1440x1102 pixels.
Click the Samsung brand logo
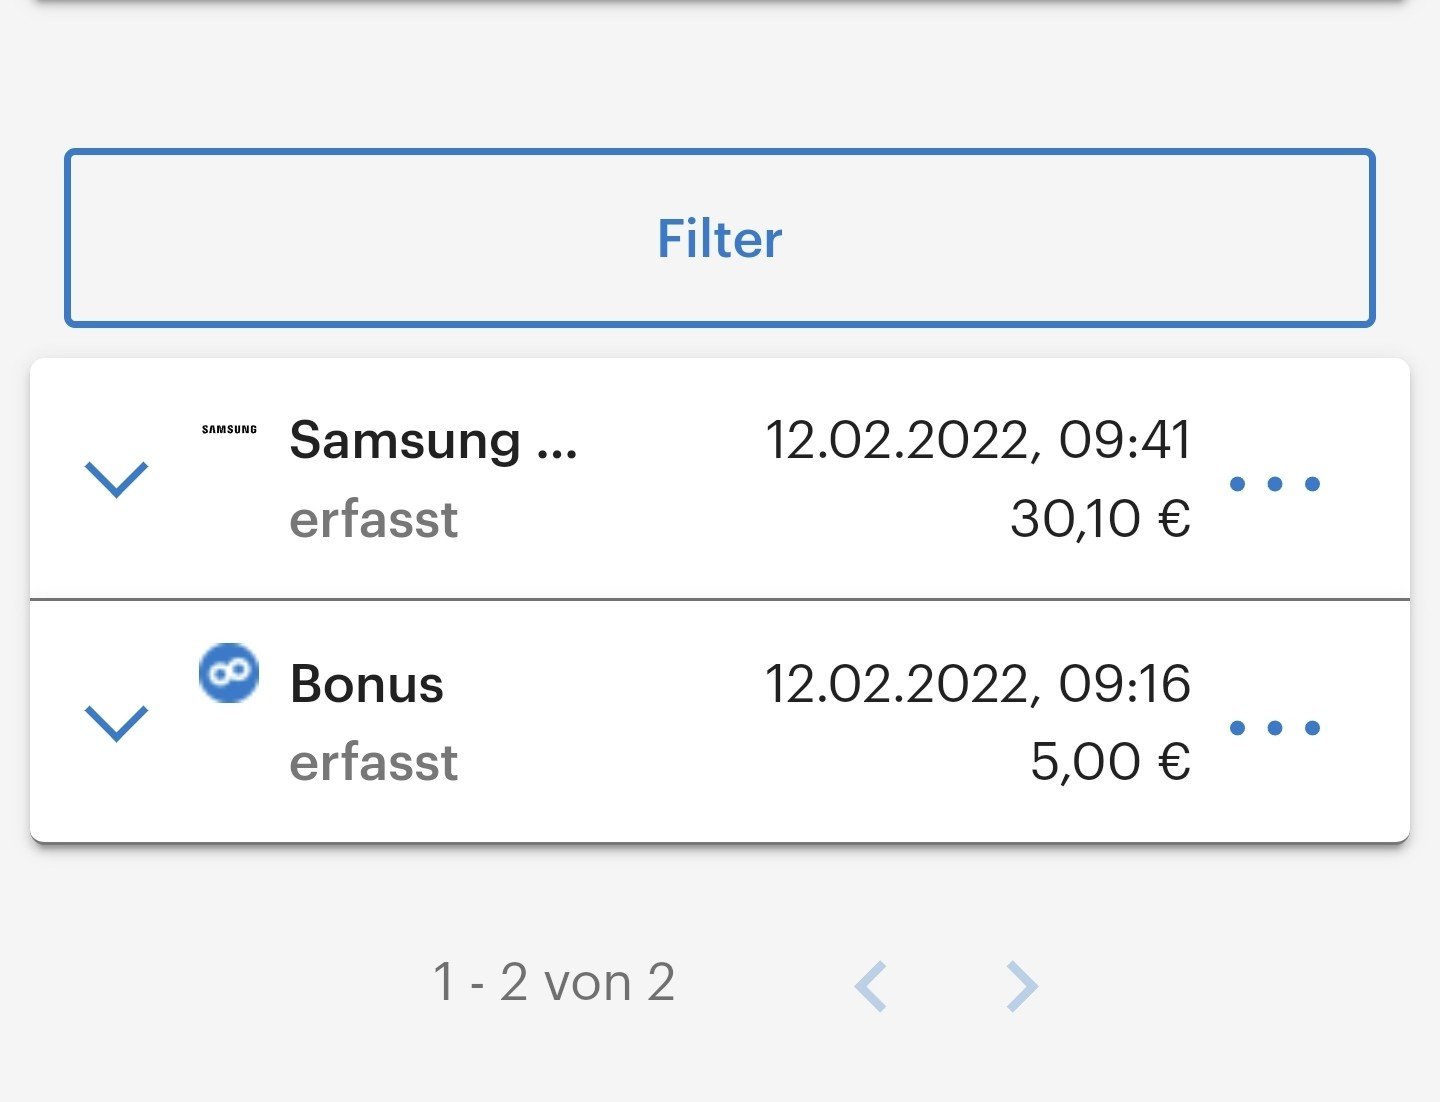[229, 430]
